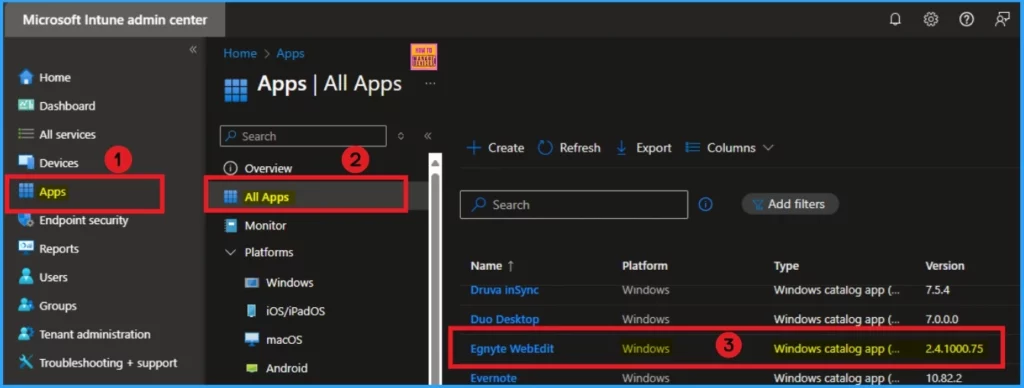Image resolution: width=1024 pixels, height=388 pixels.
Task: Click the Home icon in sidebar
Action: (x=26, y=77)
